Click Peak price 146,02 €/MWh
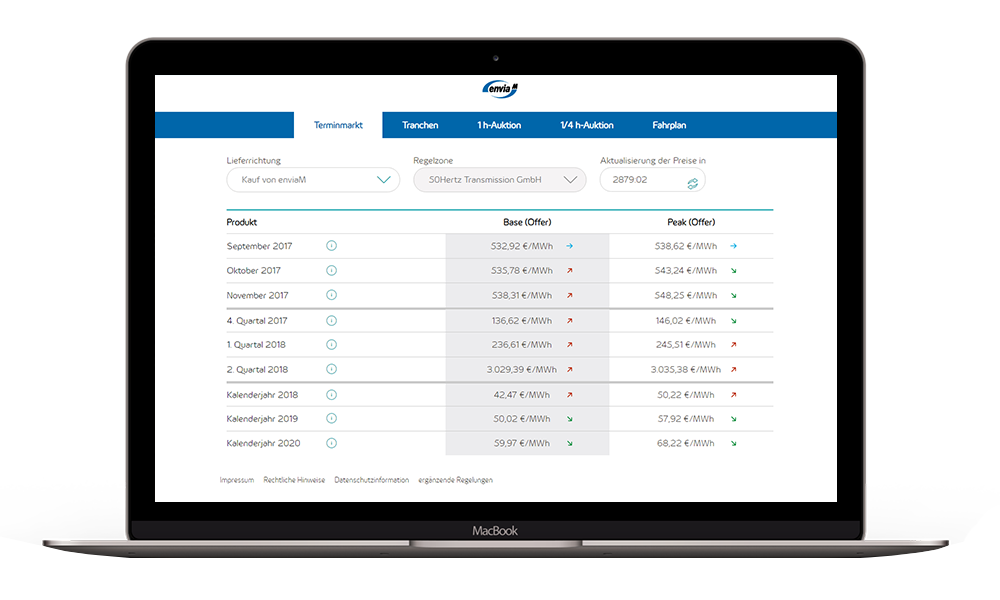 [x=686, y=321]
